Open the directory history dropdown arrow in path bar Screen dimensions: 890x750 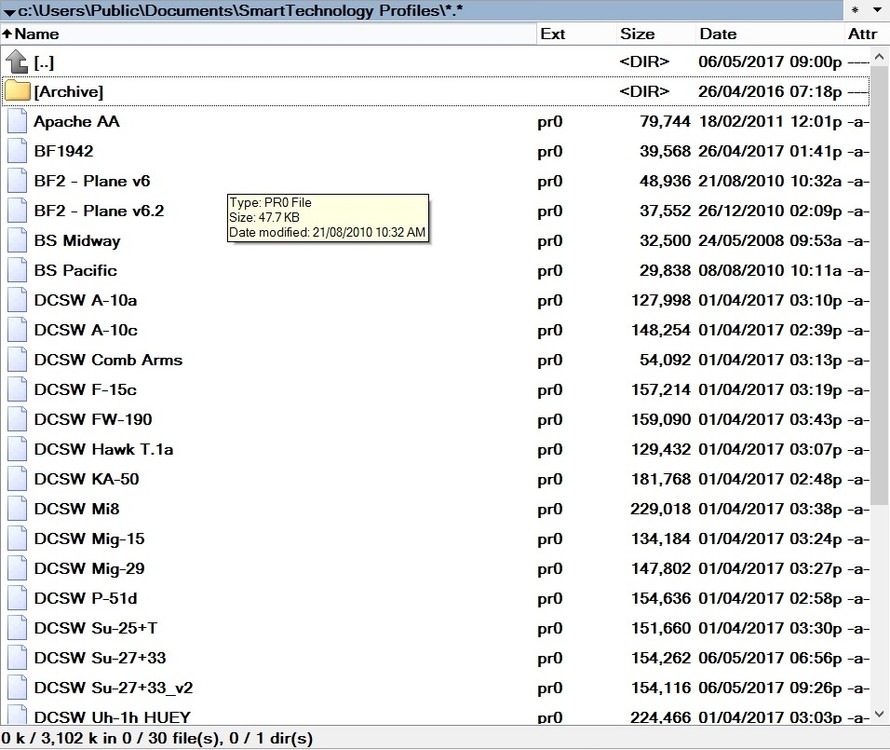[x=9, y=11]
